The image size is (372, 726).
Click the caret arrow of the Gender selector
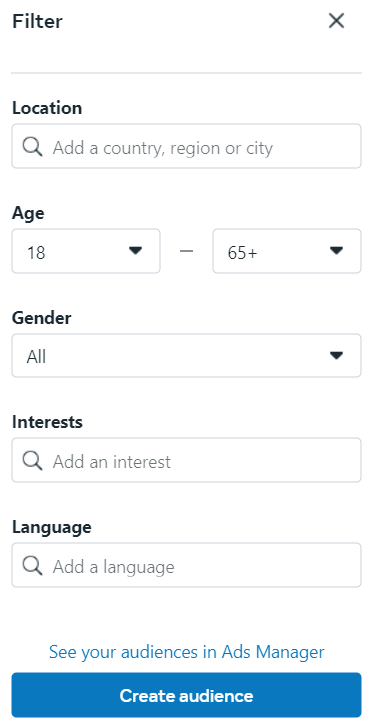336,356
